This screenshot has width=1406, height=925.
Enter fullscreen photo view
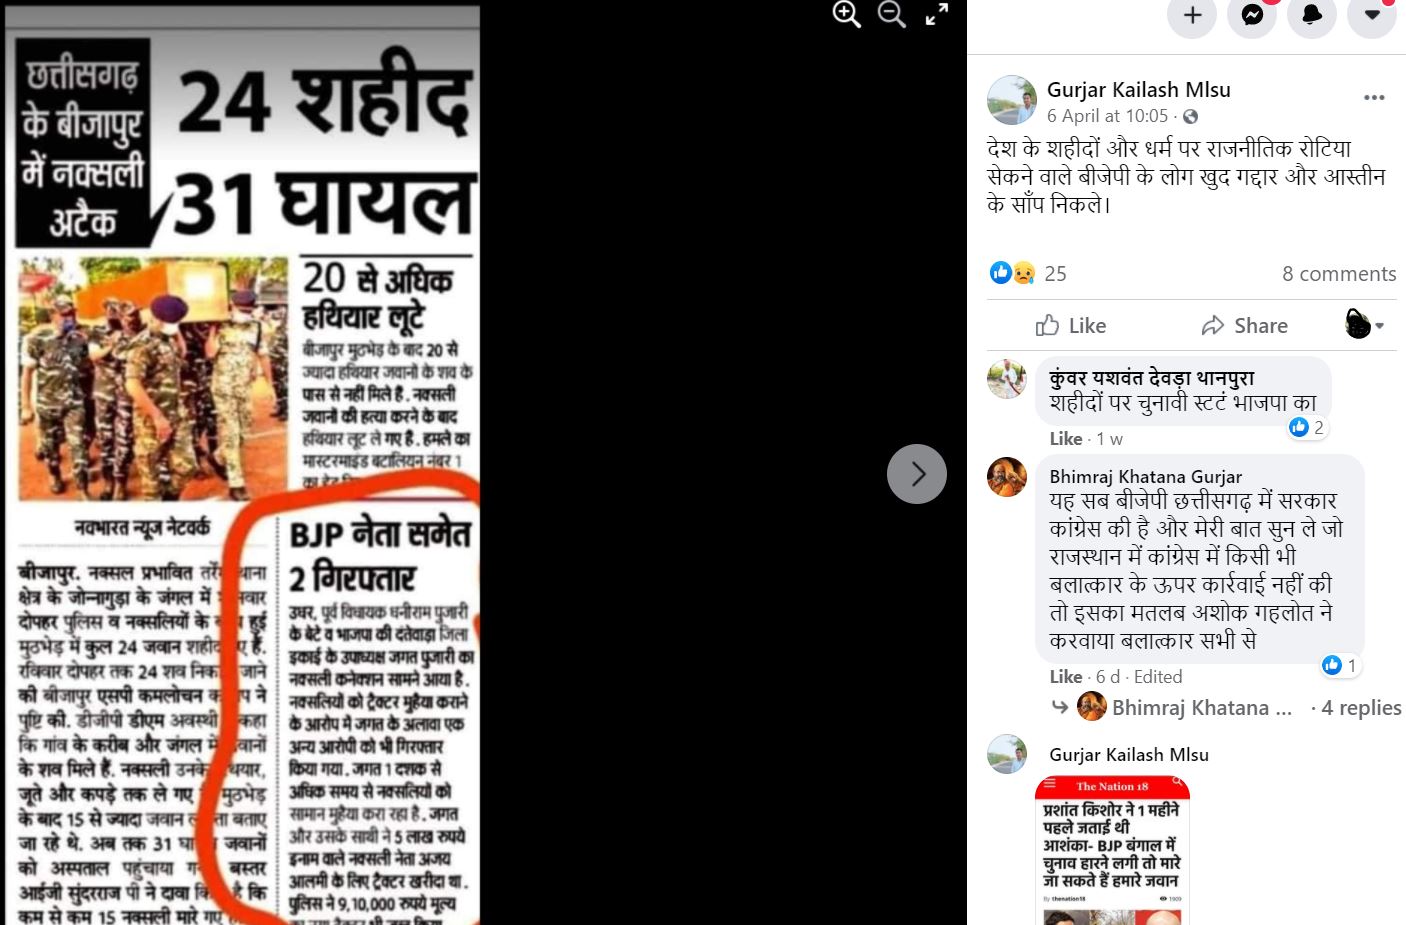coord(936,14)
